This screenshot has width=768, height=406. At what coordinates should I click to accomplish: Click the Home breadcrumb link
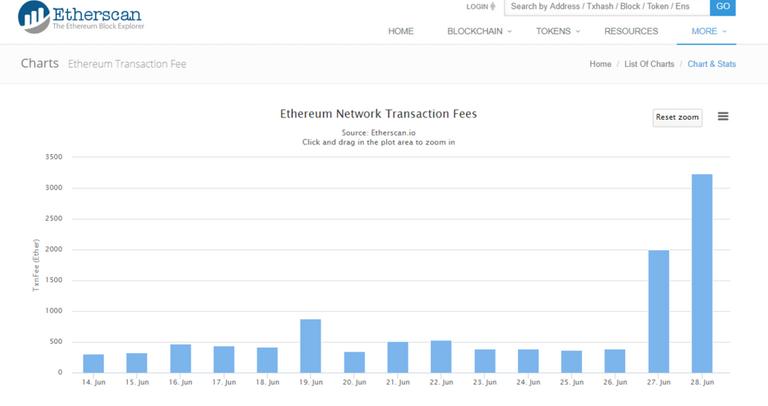coord(600,64)
